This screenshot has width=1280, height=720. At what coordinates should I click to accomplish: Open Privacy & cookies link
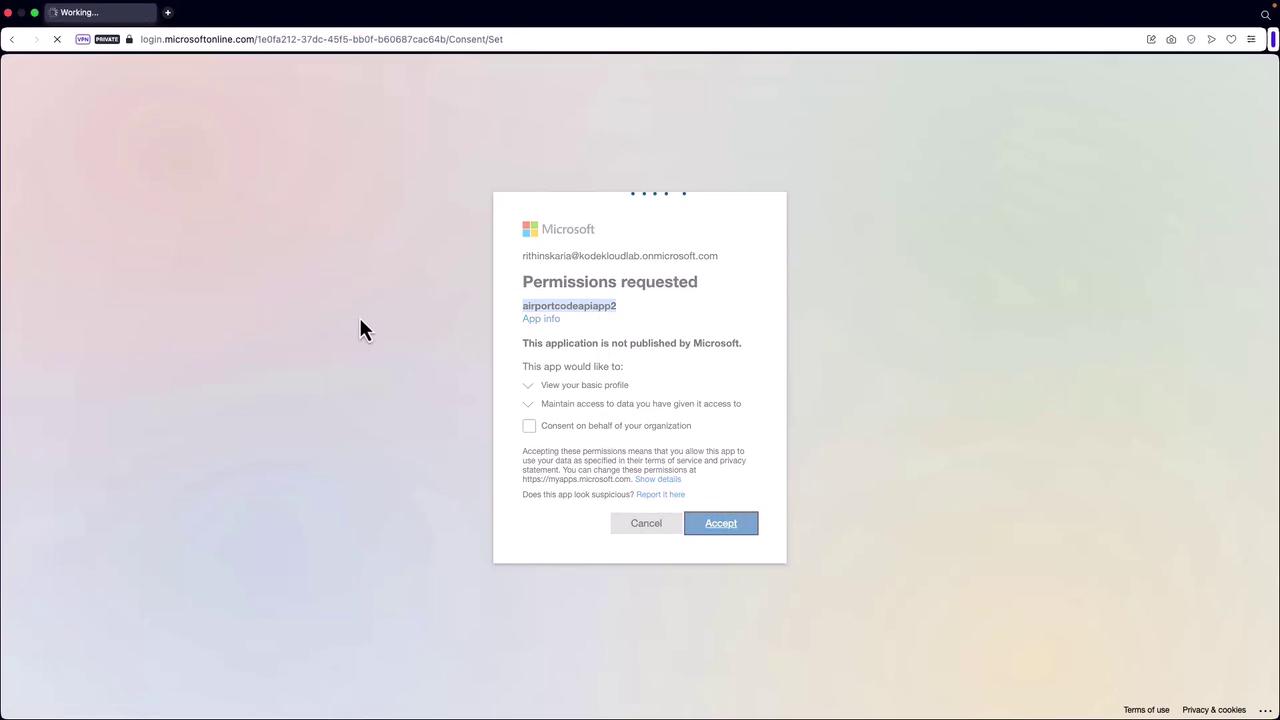1214,710
